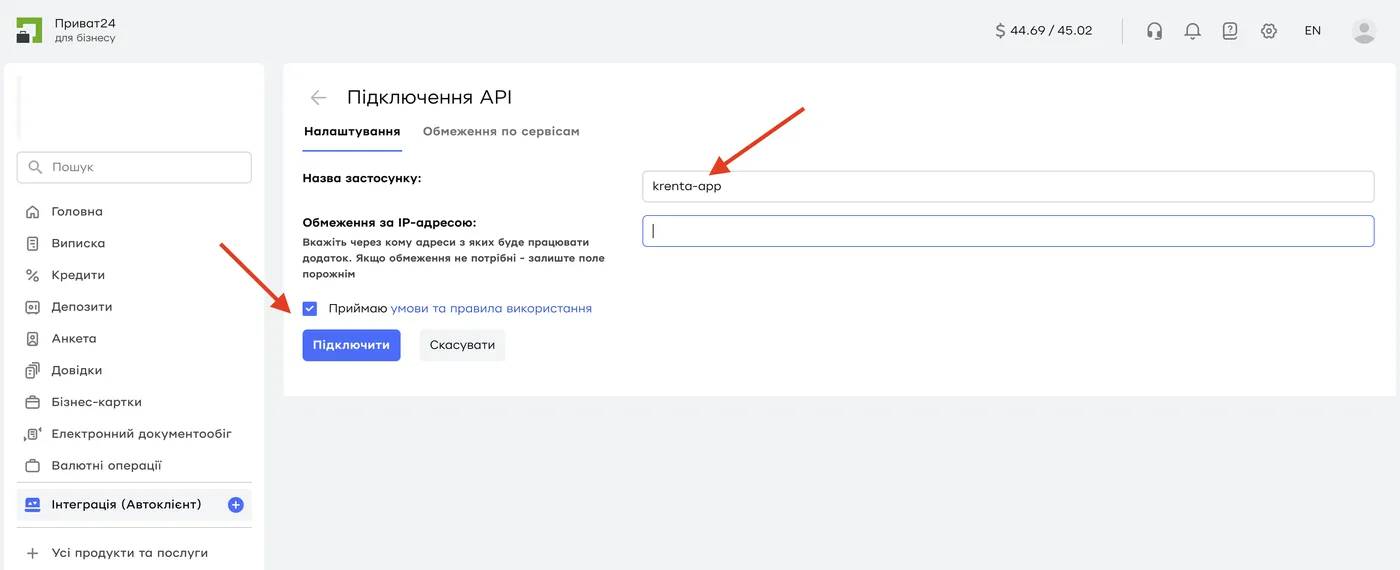The width and height of the screenshot is (1400, 570).
Task: Open the user profile avatar
Action: 1364,31
